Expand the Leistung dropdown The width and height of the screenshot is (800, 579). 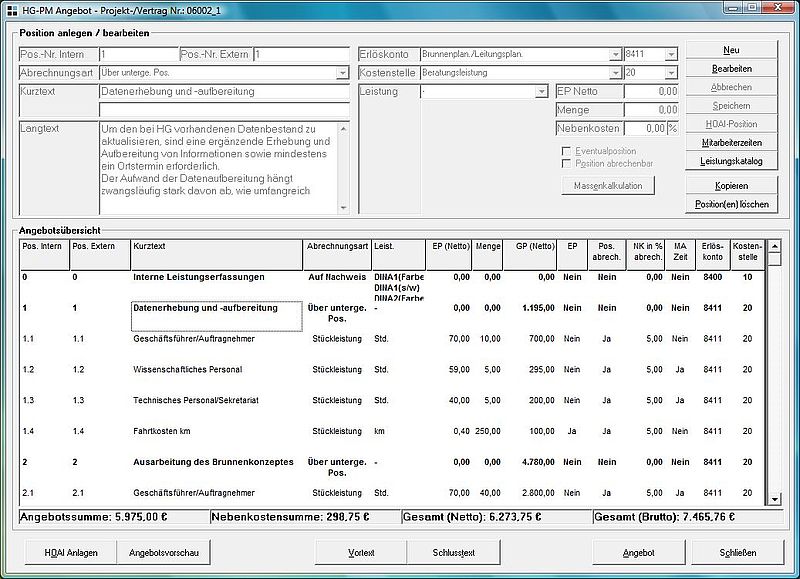(x=541, y=92)
